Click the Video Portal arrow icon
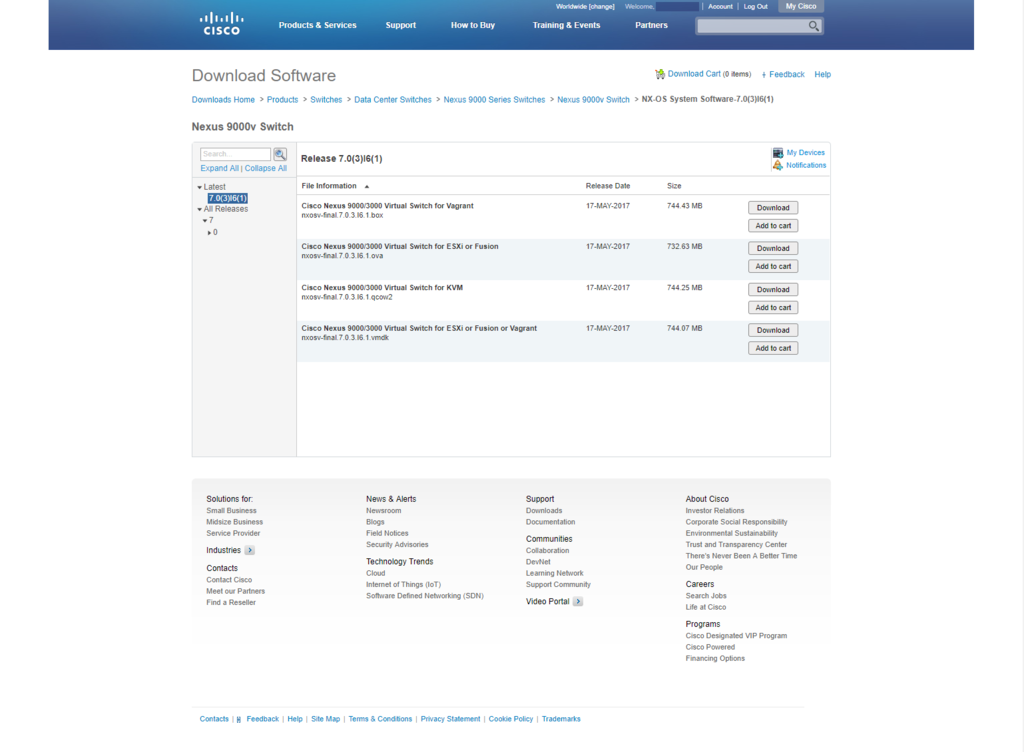Image resolution: width=1024 pixels, height=752 pixels. [x=578, y=601]
